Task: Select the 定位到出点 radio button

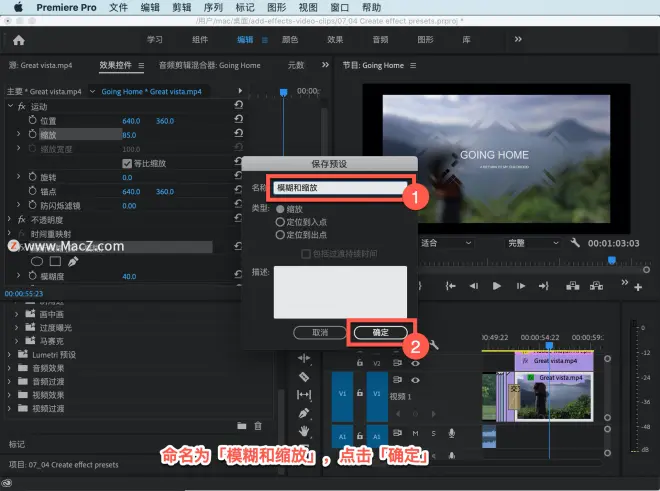Action: click(x=280, y=235)
